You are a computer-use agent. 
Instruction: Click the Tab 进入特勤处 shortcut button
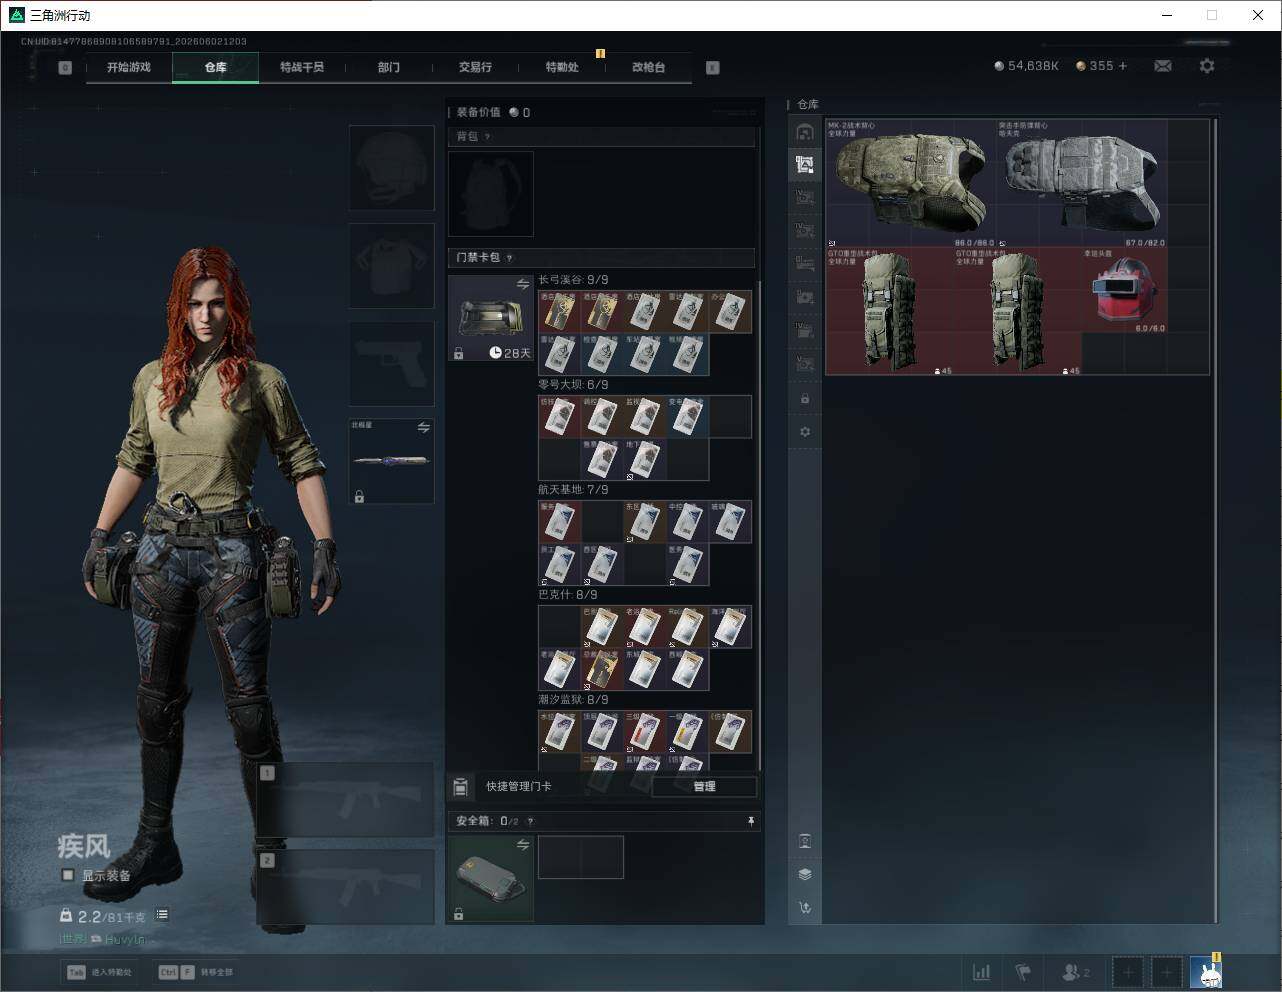tap(99, 972)
